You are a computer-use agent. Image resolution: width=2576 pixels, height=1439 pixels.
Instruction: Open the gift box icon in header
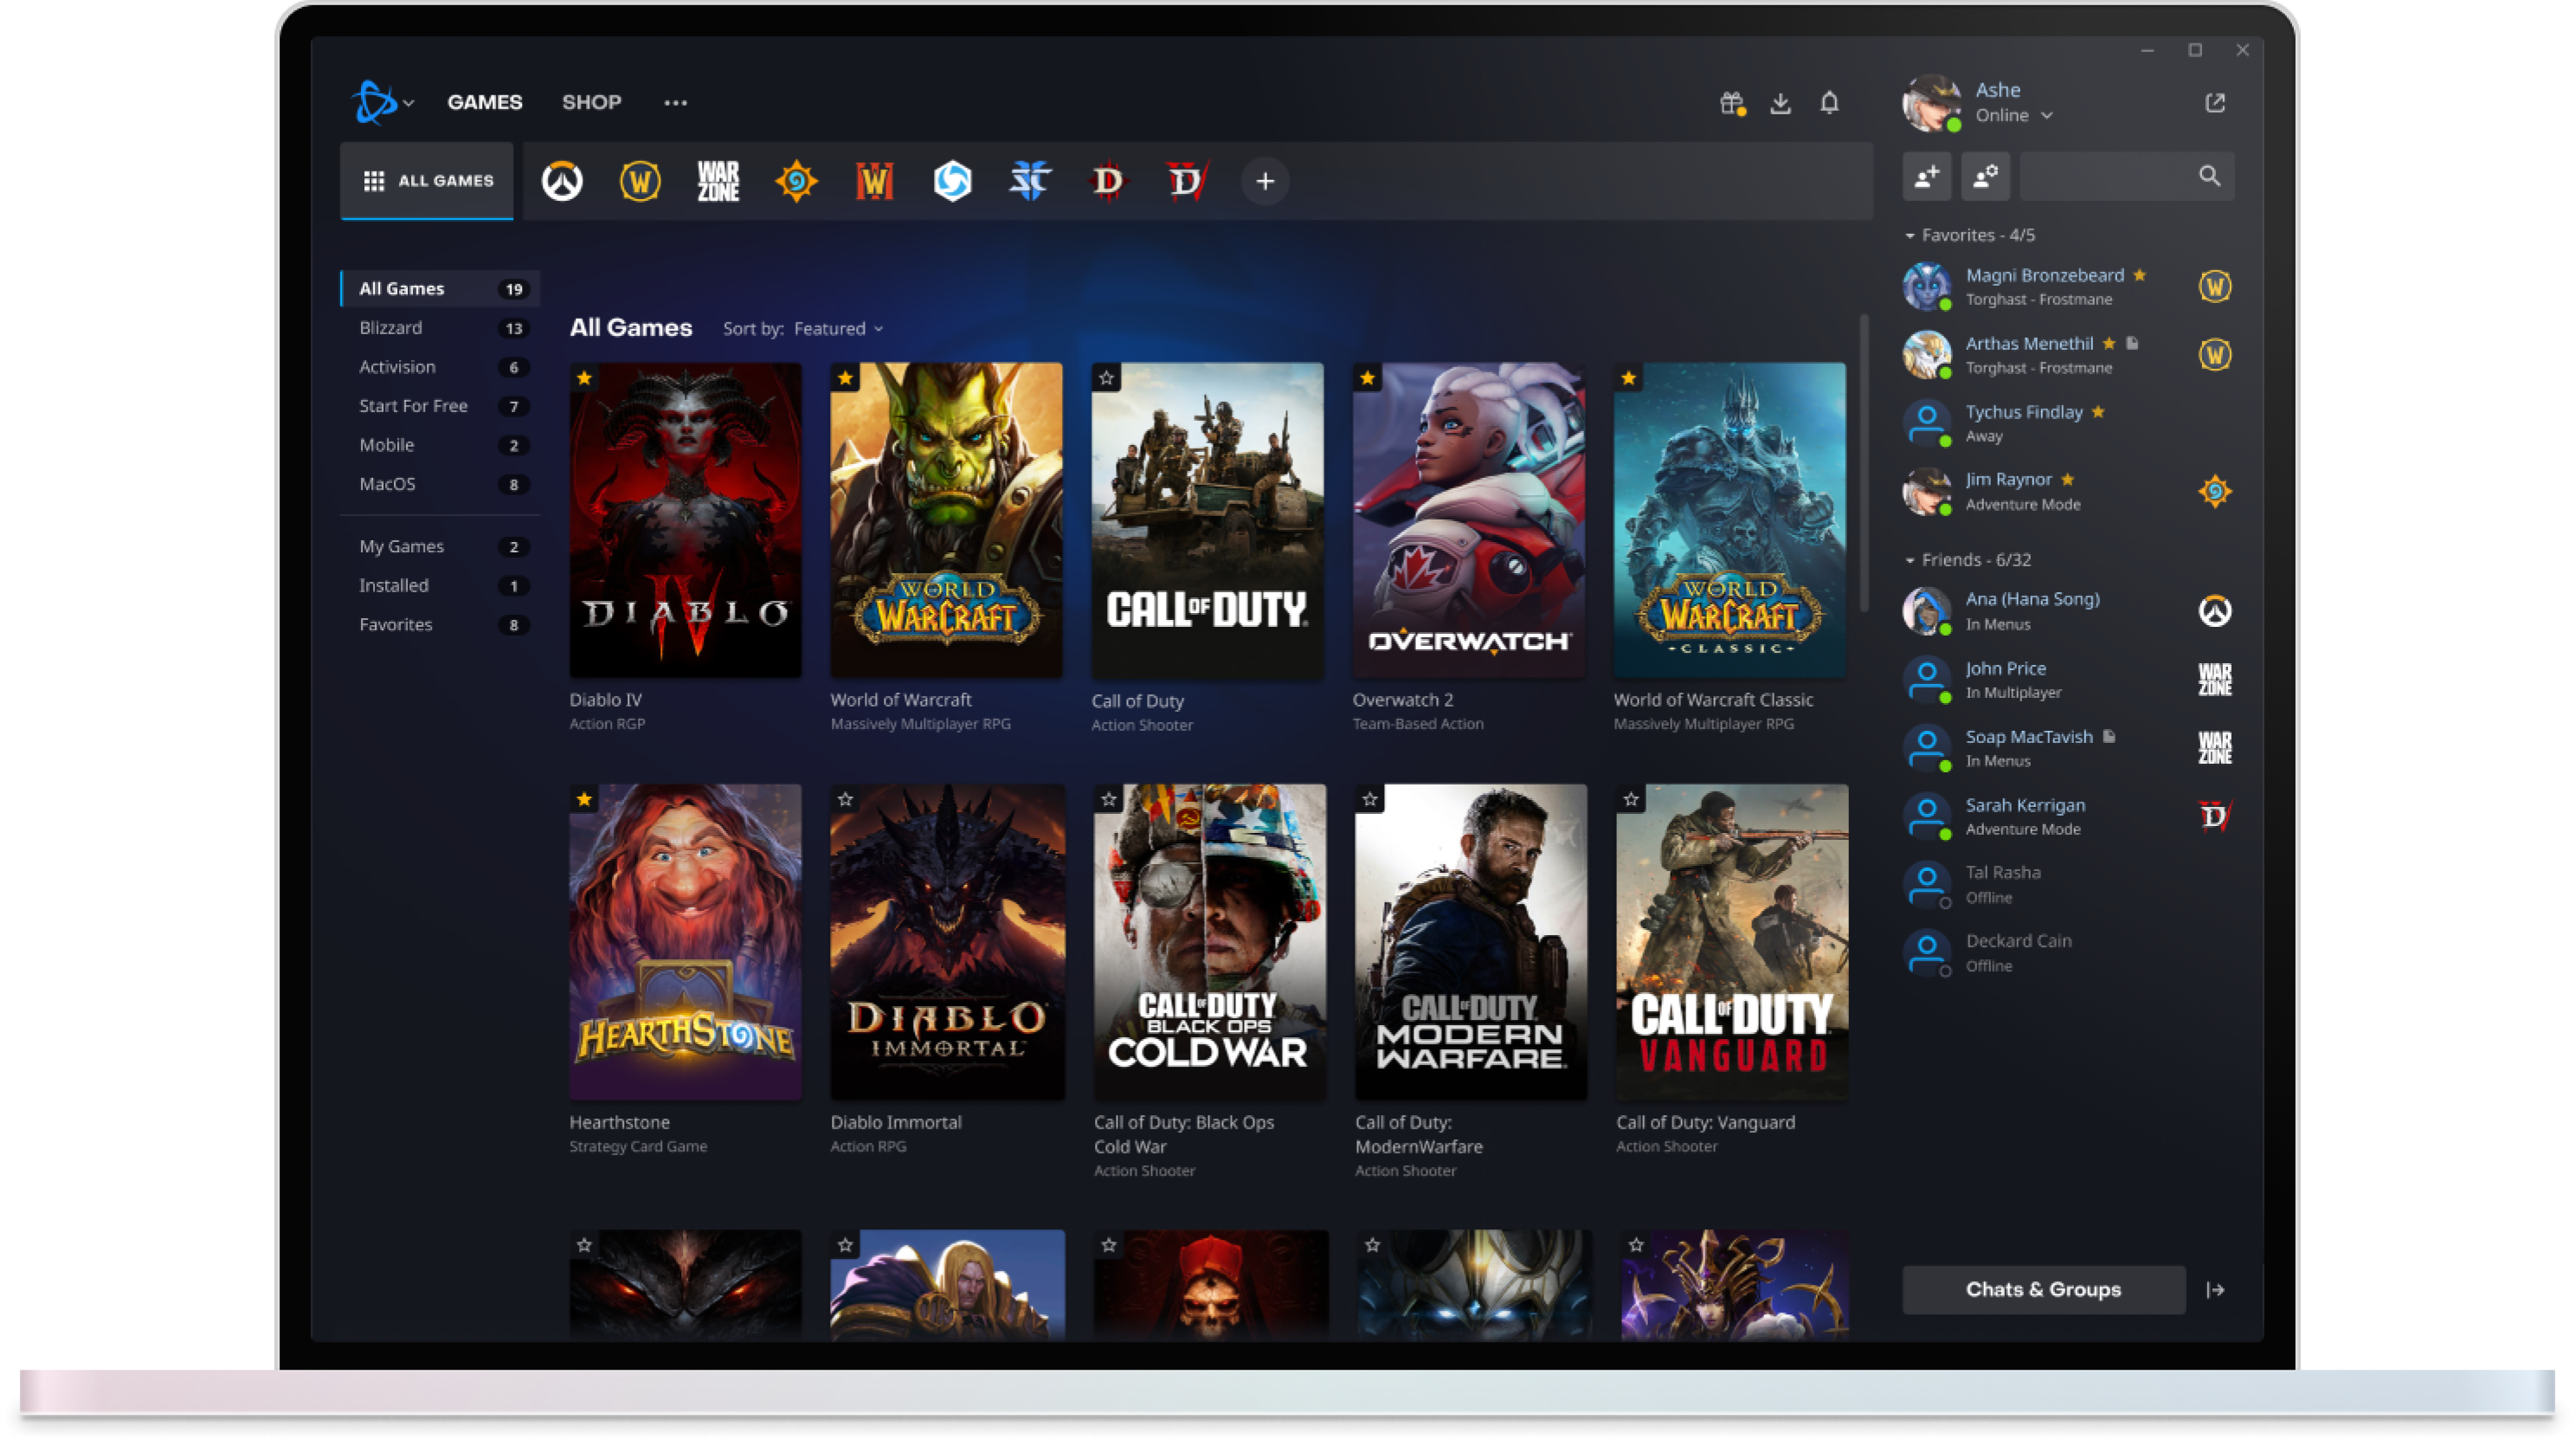(x=1732, y=103)
